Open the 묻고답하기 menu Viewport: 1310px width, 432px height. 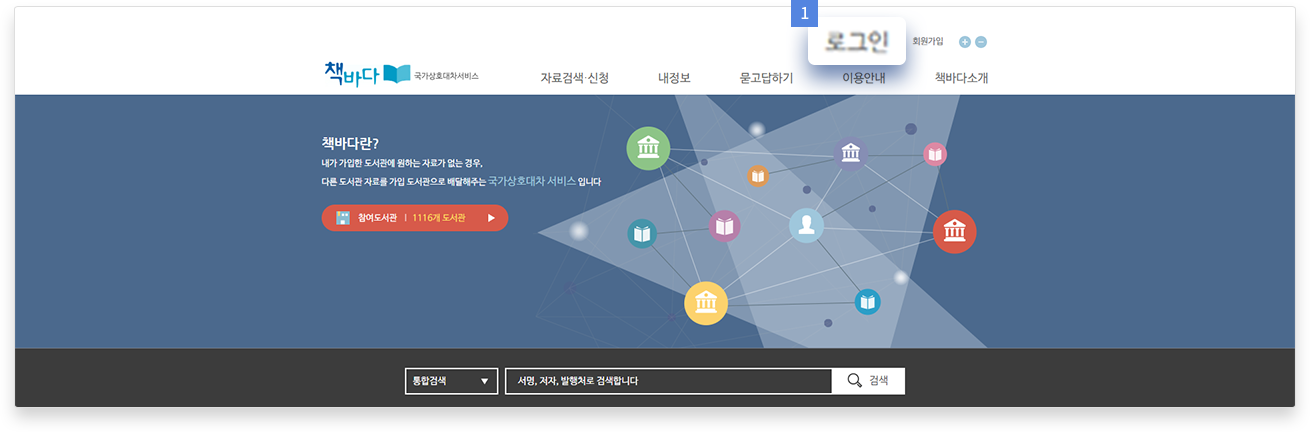point(766,78)
